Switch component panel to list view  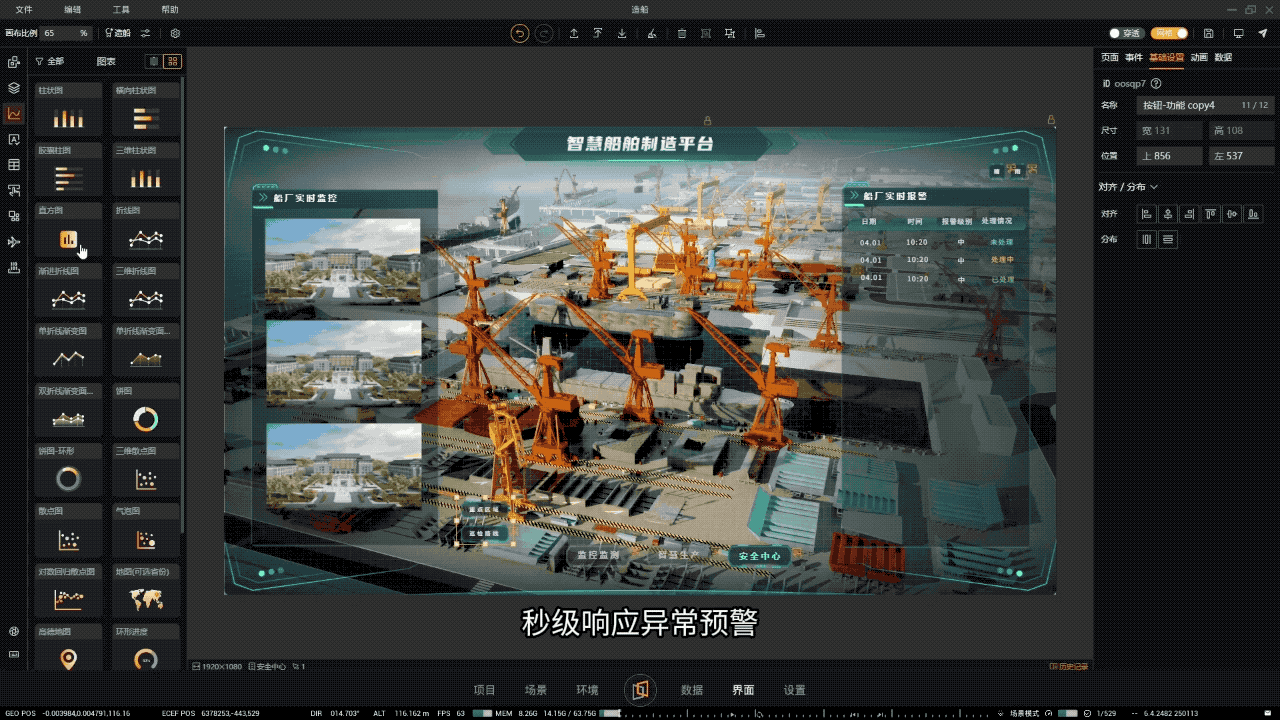(x=154, y=61)
